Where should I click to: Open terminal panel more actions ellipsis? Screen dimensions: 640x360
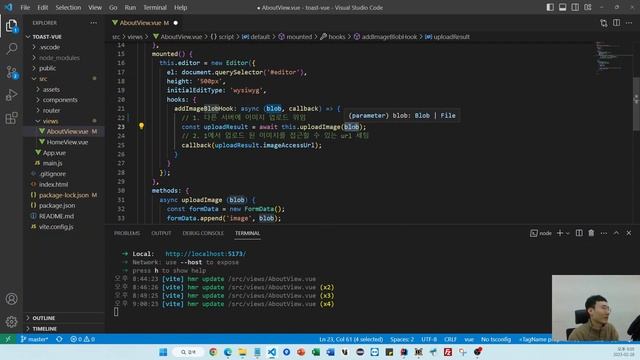pos(604,233)
